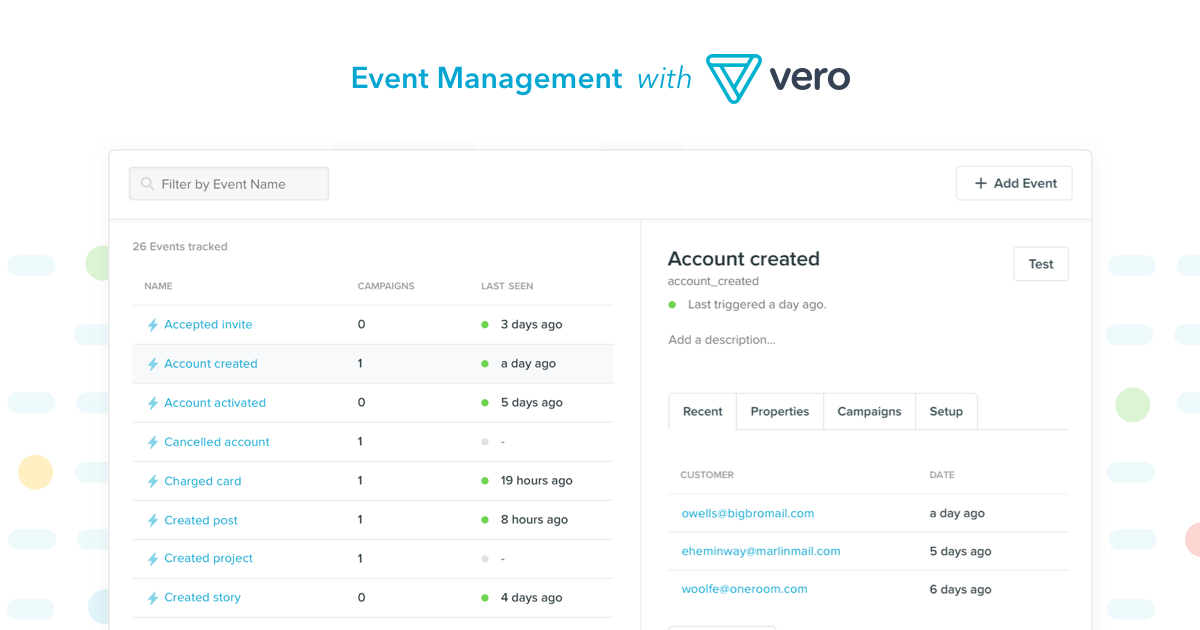Image resolution: width=1200 pixels, height=630 pixels.
Task: Click the Vero logo icon
Action: 733,78
